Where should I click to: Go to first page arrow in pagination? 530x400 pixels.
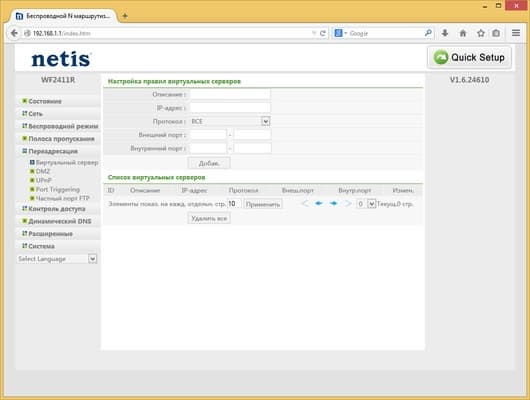pos(305,204)
